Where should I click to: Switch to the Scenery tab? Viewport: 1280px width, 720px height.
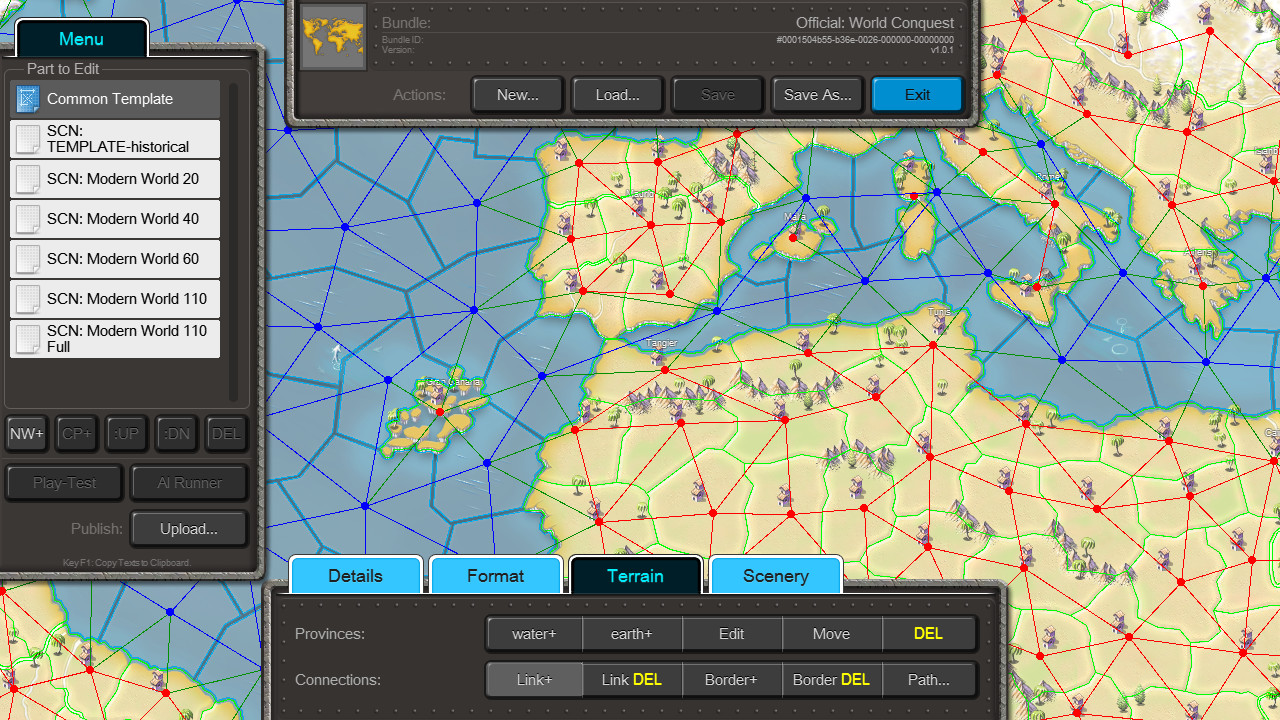pyautogui.click(x=775, y=576)
